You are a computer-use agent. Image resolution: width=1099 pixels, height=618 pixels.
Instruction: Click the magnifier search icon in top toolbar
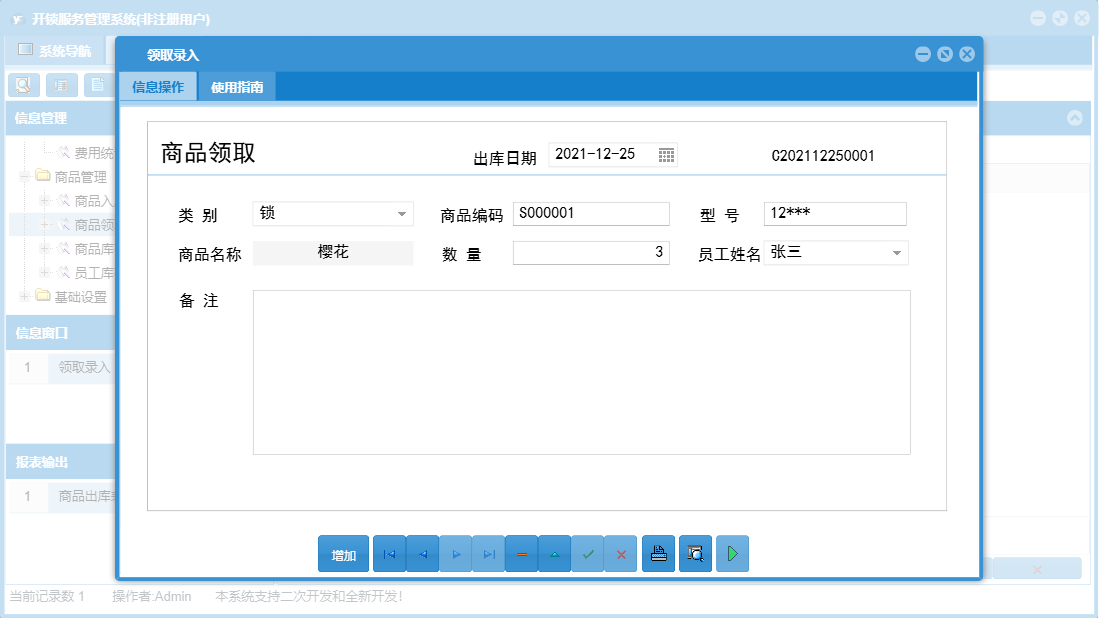23,84
